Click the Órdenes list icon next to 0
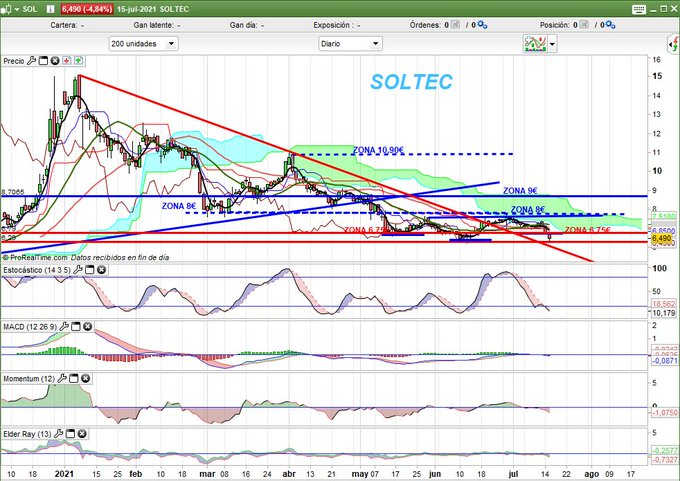 point(455,25)
